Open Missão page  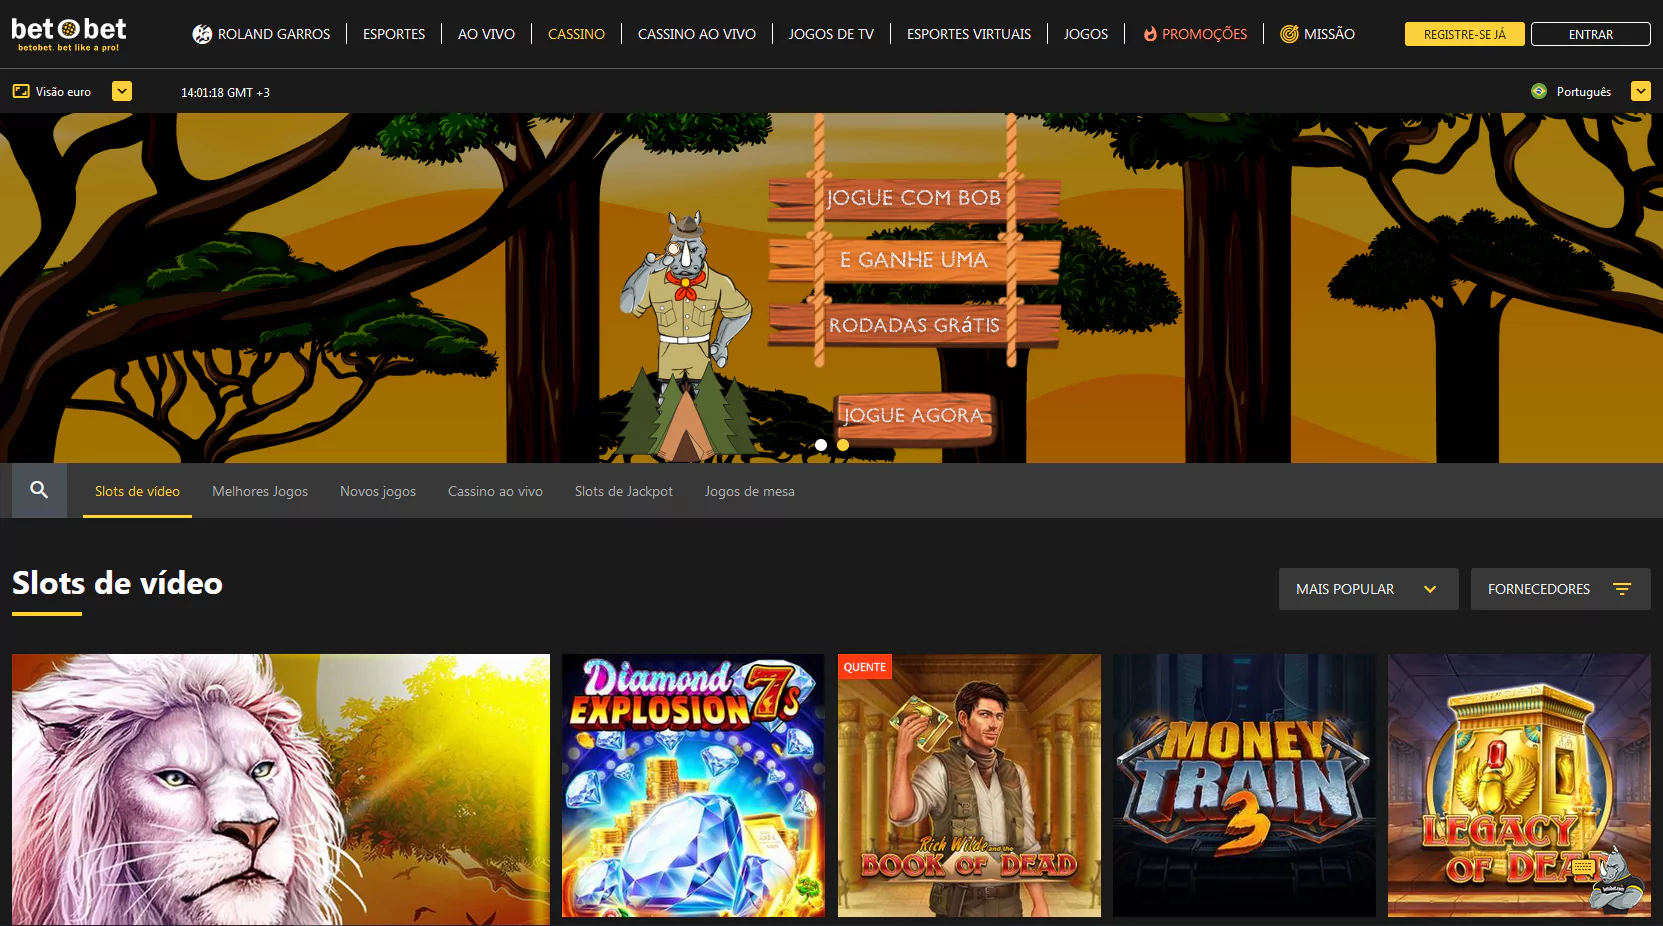point(1318,34)
